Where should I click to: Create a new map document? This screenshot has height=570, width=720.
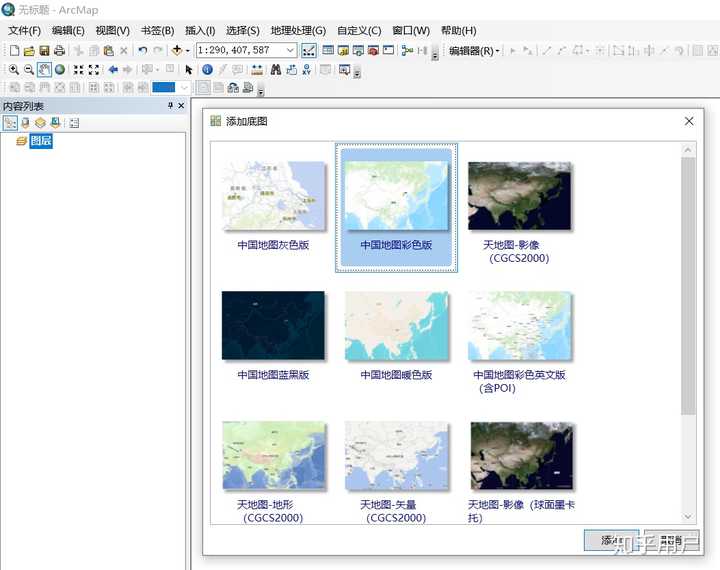(x=14, y=51)
